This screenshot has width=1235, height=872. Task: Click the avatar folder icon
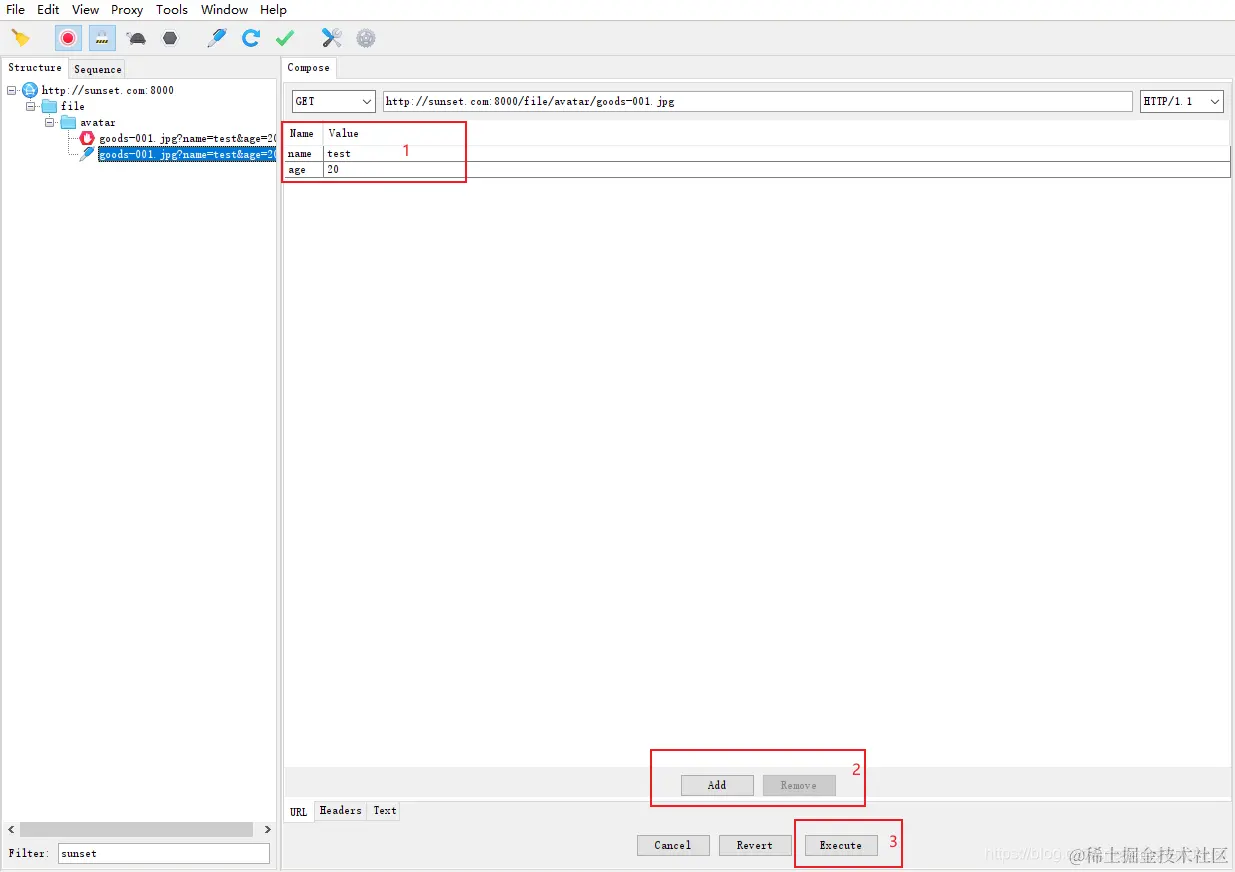68,122
